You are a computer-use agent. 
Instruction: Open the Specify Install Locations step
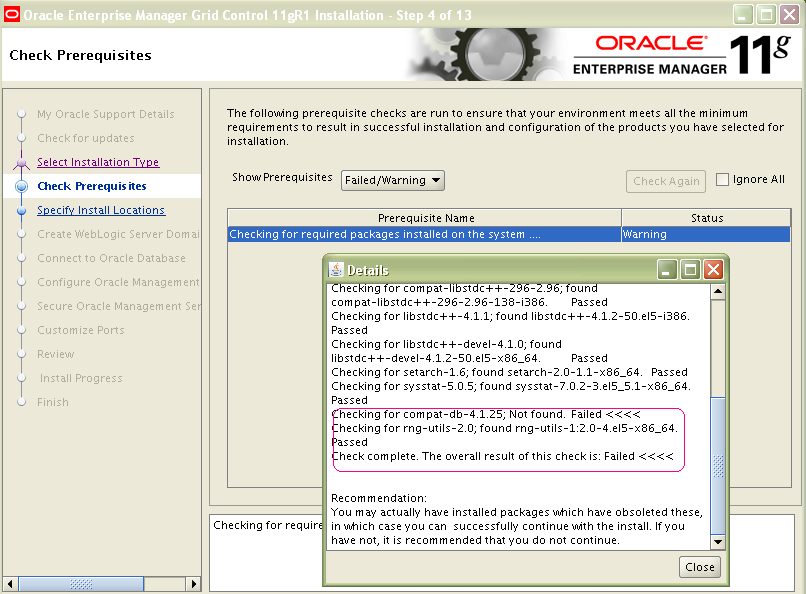click(101, 210)
